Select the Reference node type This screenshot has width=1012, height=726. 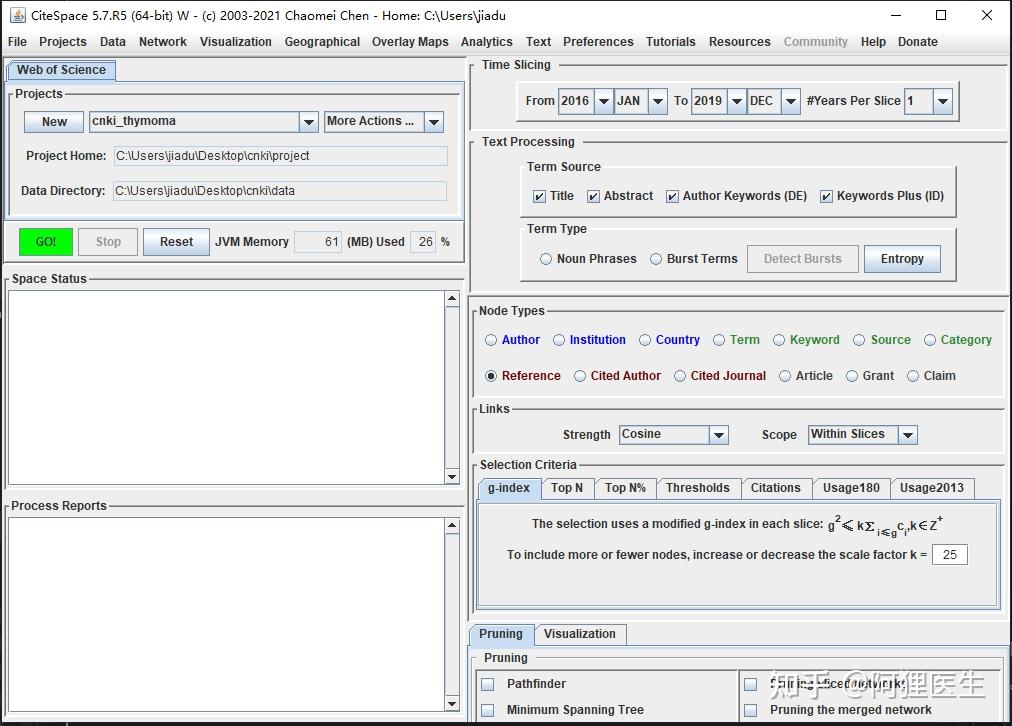pos(491,376)
